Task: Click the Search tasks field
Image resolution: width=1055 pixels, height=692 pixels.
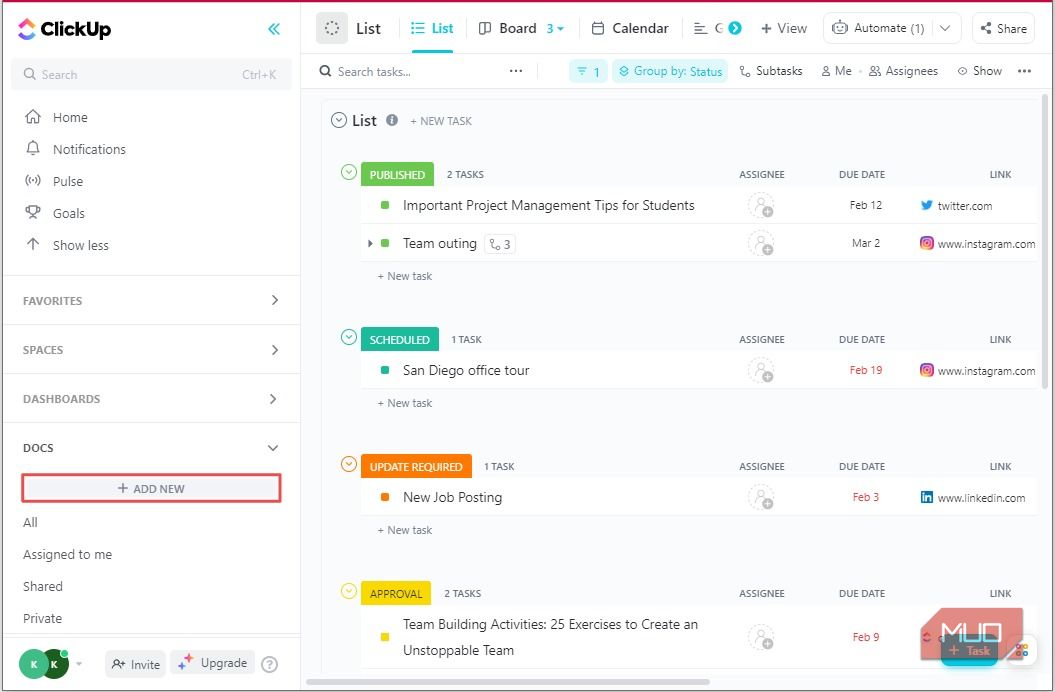Action: (374, 72)
